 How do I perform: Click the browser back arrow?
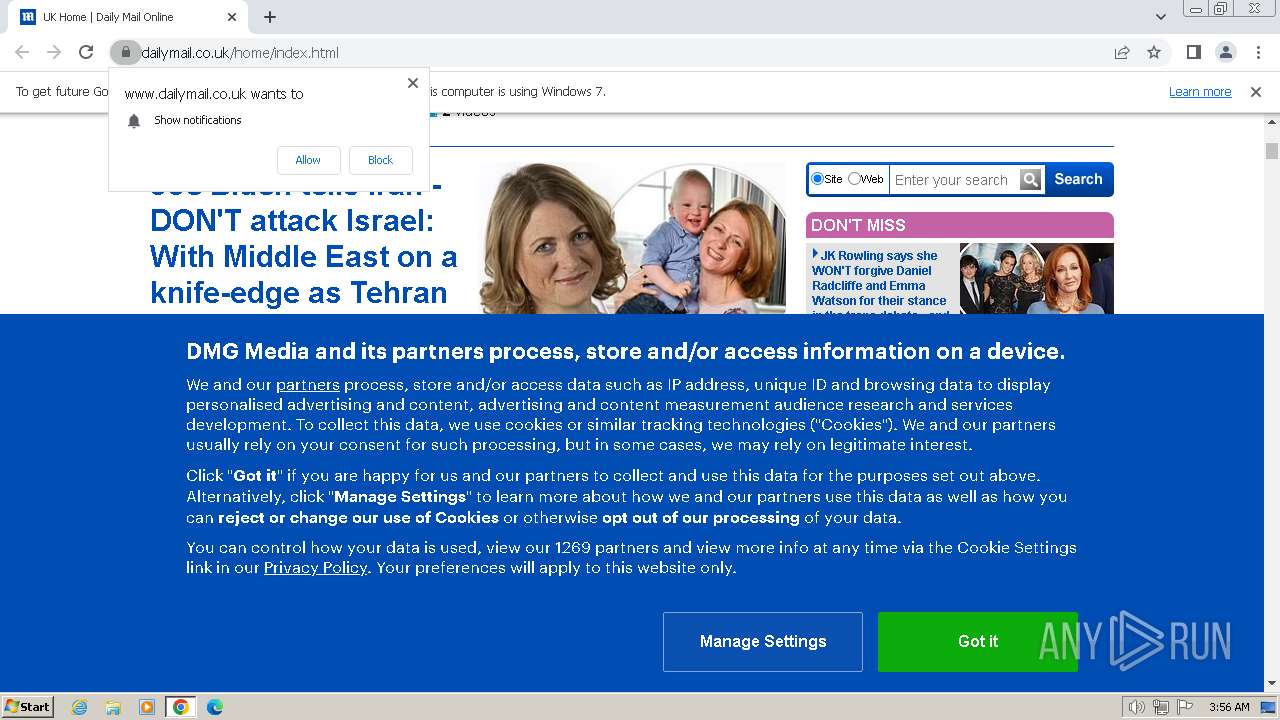22,52
